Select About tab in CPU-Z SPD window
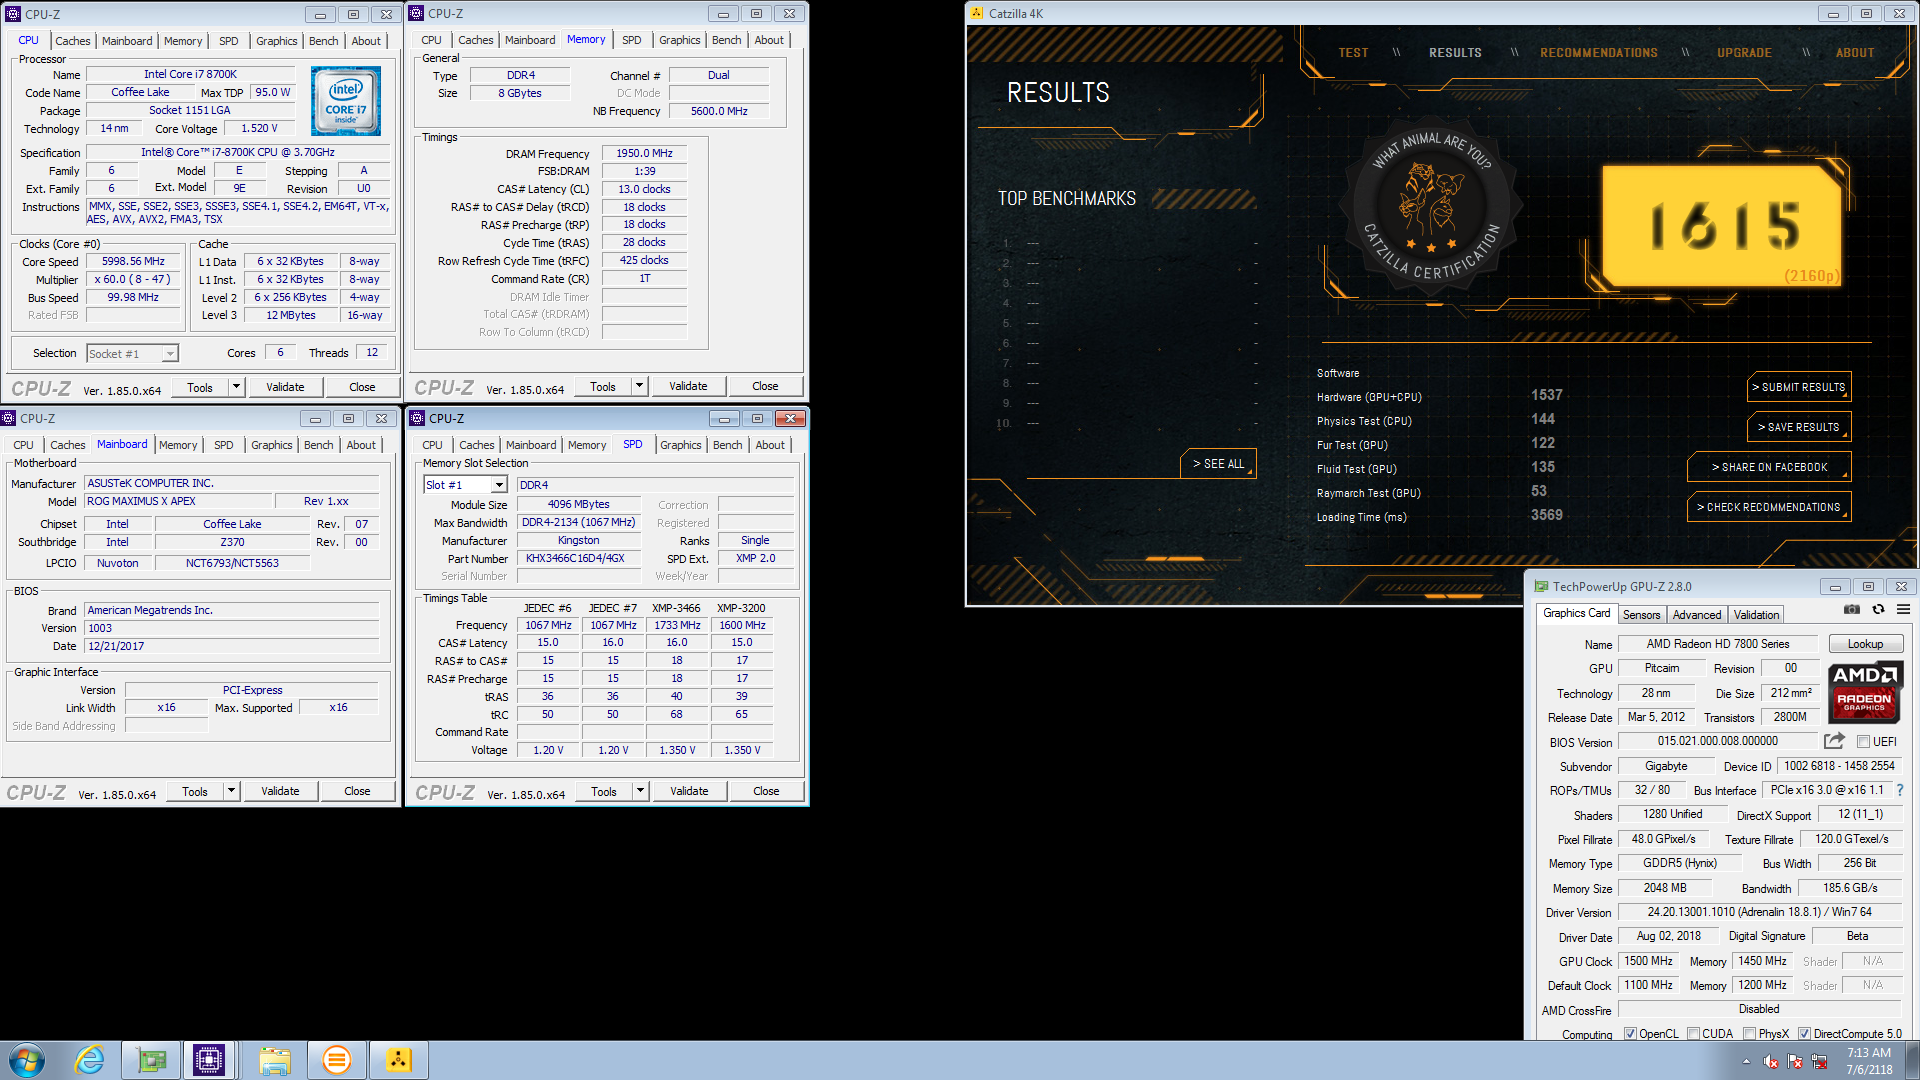 tap(769, 445)
